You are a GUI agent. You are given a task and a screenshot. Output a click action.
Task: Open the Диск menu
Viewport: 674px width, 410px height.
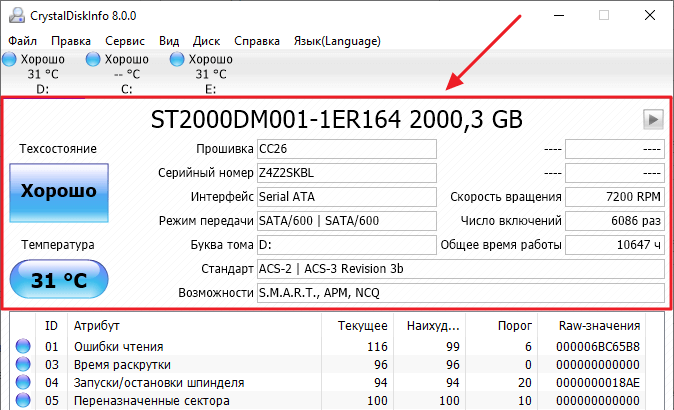(x=206, y=41)
